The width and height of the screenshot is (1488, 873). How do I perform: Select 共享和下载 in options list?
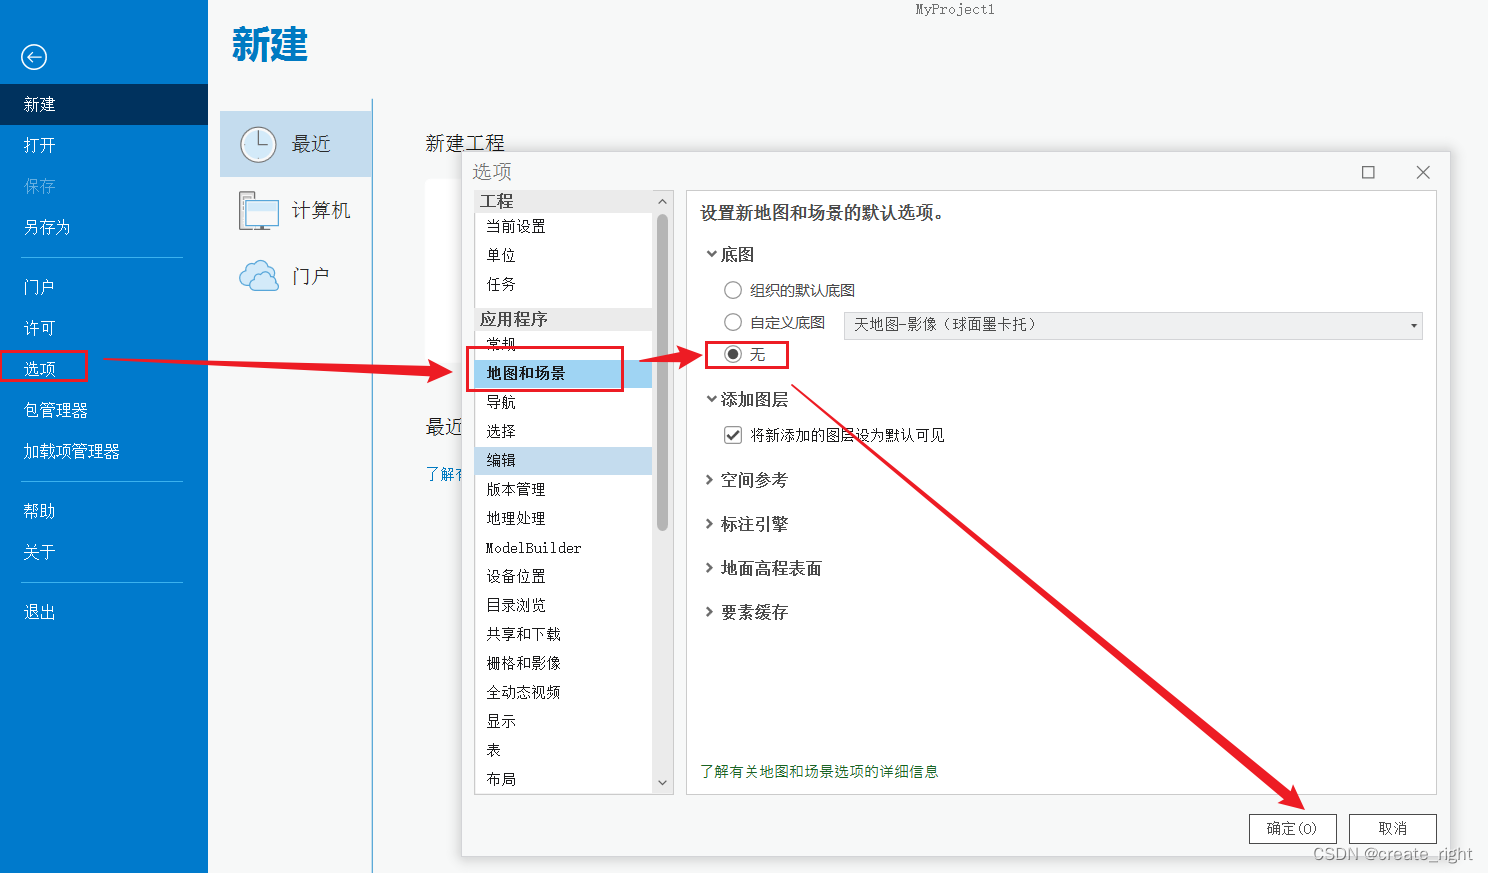(x=564, y=634)
